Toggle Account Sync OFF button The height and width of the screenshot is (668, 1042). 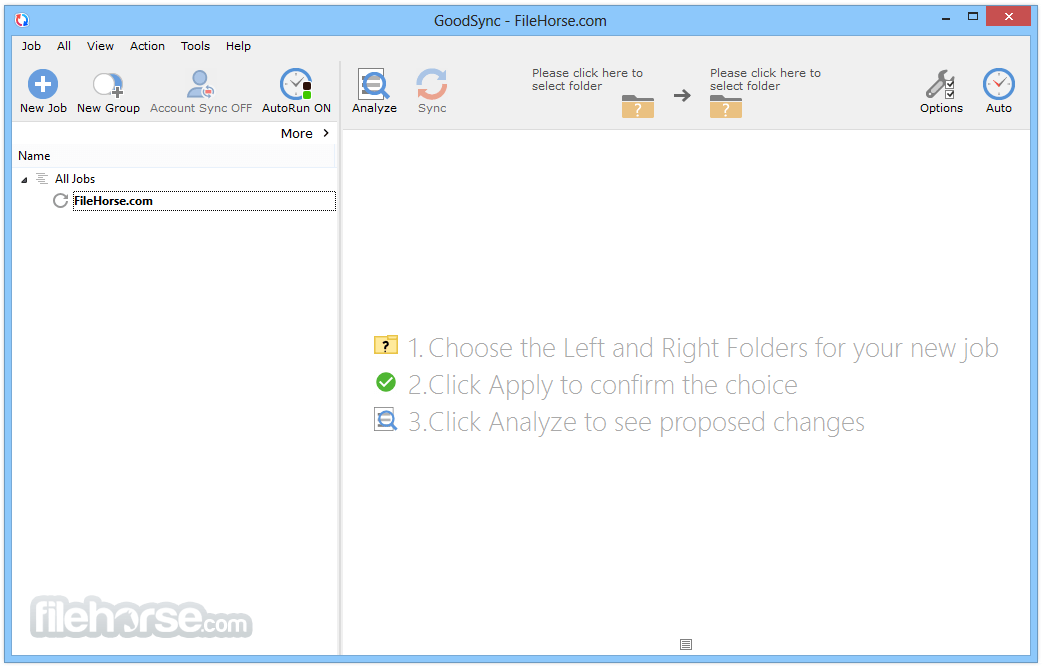[x=201, y=92]
